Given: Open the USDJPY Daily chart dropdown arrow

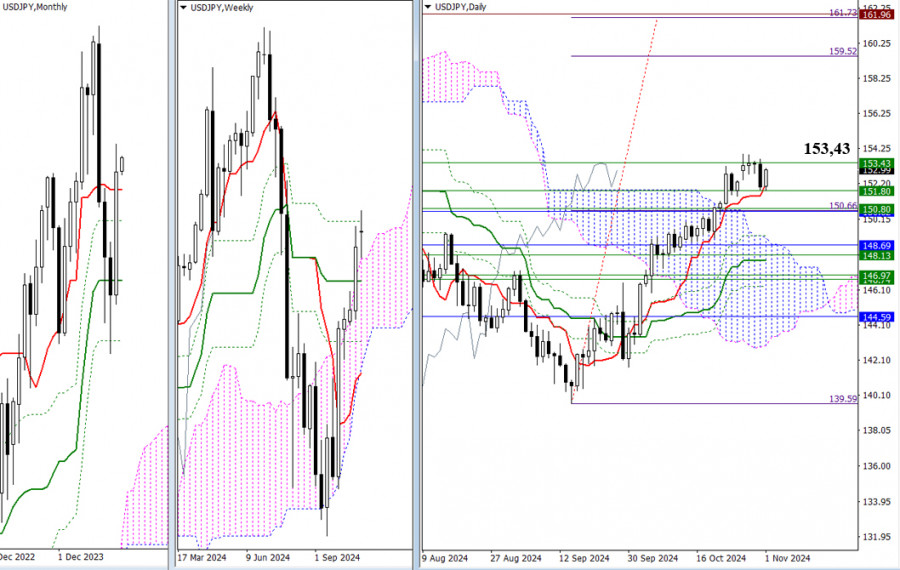Looking at the screenshot, I should coord(428,7).
